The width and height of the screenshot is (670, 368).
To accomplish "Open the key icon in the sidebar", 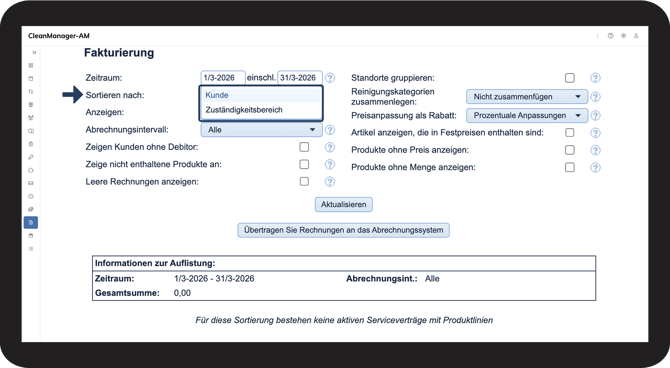I will tap(31, 157).
